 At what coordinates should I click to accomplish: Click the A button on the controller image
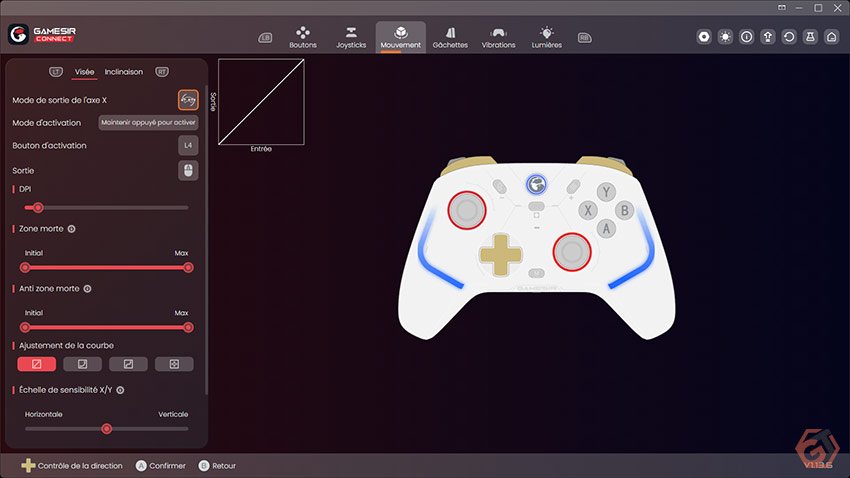[x=606, y=229]
